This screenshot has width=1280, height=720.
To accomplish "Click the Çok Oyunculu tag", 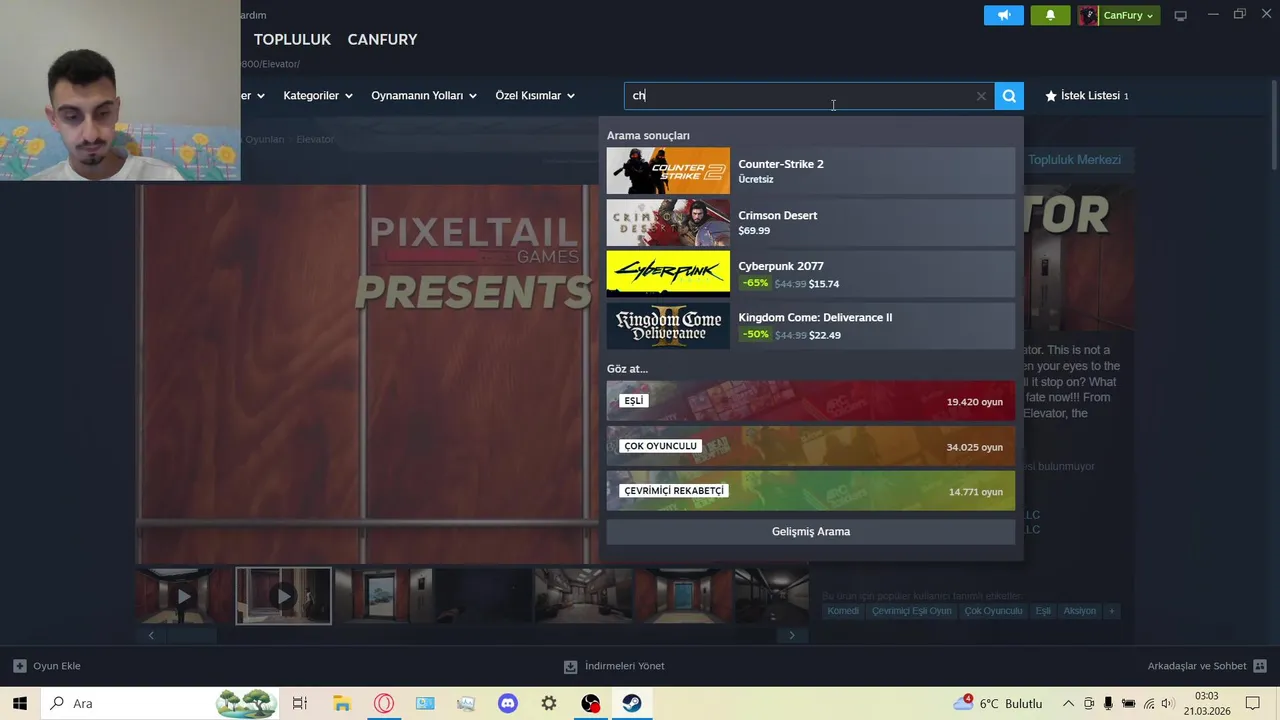I will pos(993,611).
